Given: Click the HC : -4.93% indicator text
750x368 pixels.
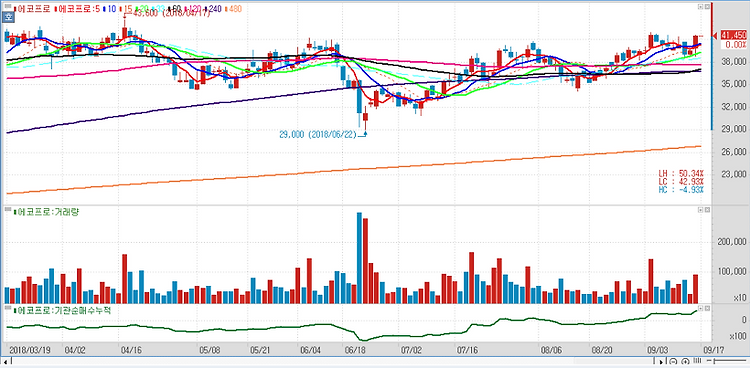Looking at the screenshot, I should coord(681,190).
